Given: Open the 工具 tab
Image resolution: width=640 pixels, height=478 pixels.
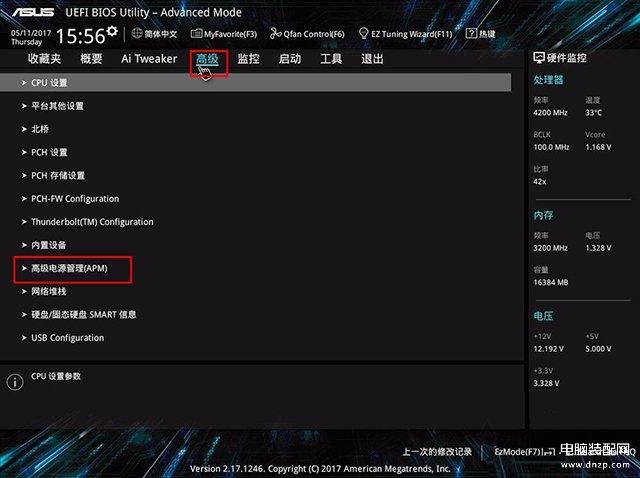Looking at the screenshot, I should pos(331,59).
